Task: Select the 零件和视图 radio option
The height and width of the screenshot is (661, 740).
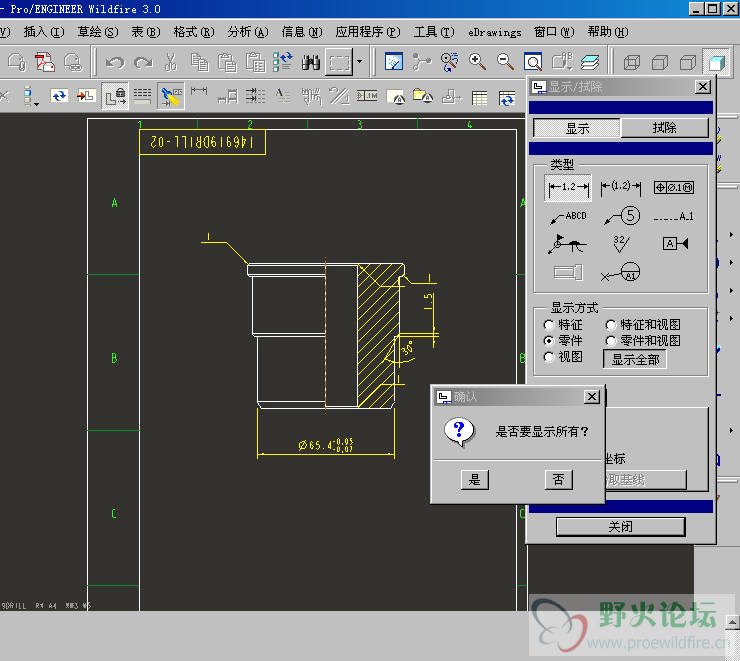Action: pyautogui.click(x=611, y=341)
